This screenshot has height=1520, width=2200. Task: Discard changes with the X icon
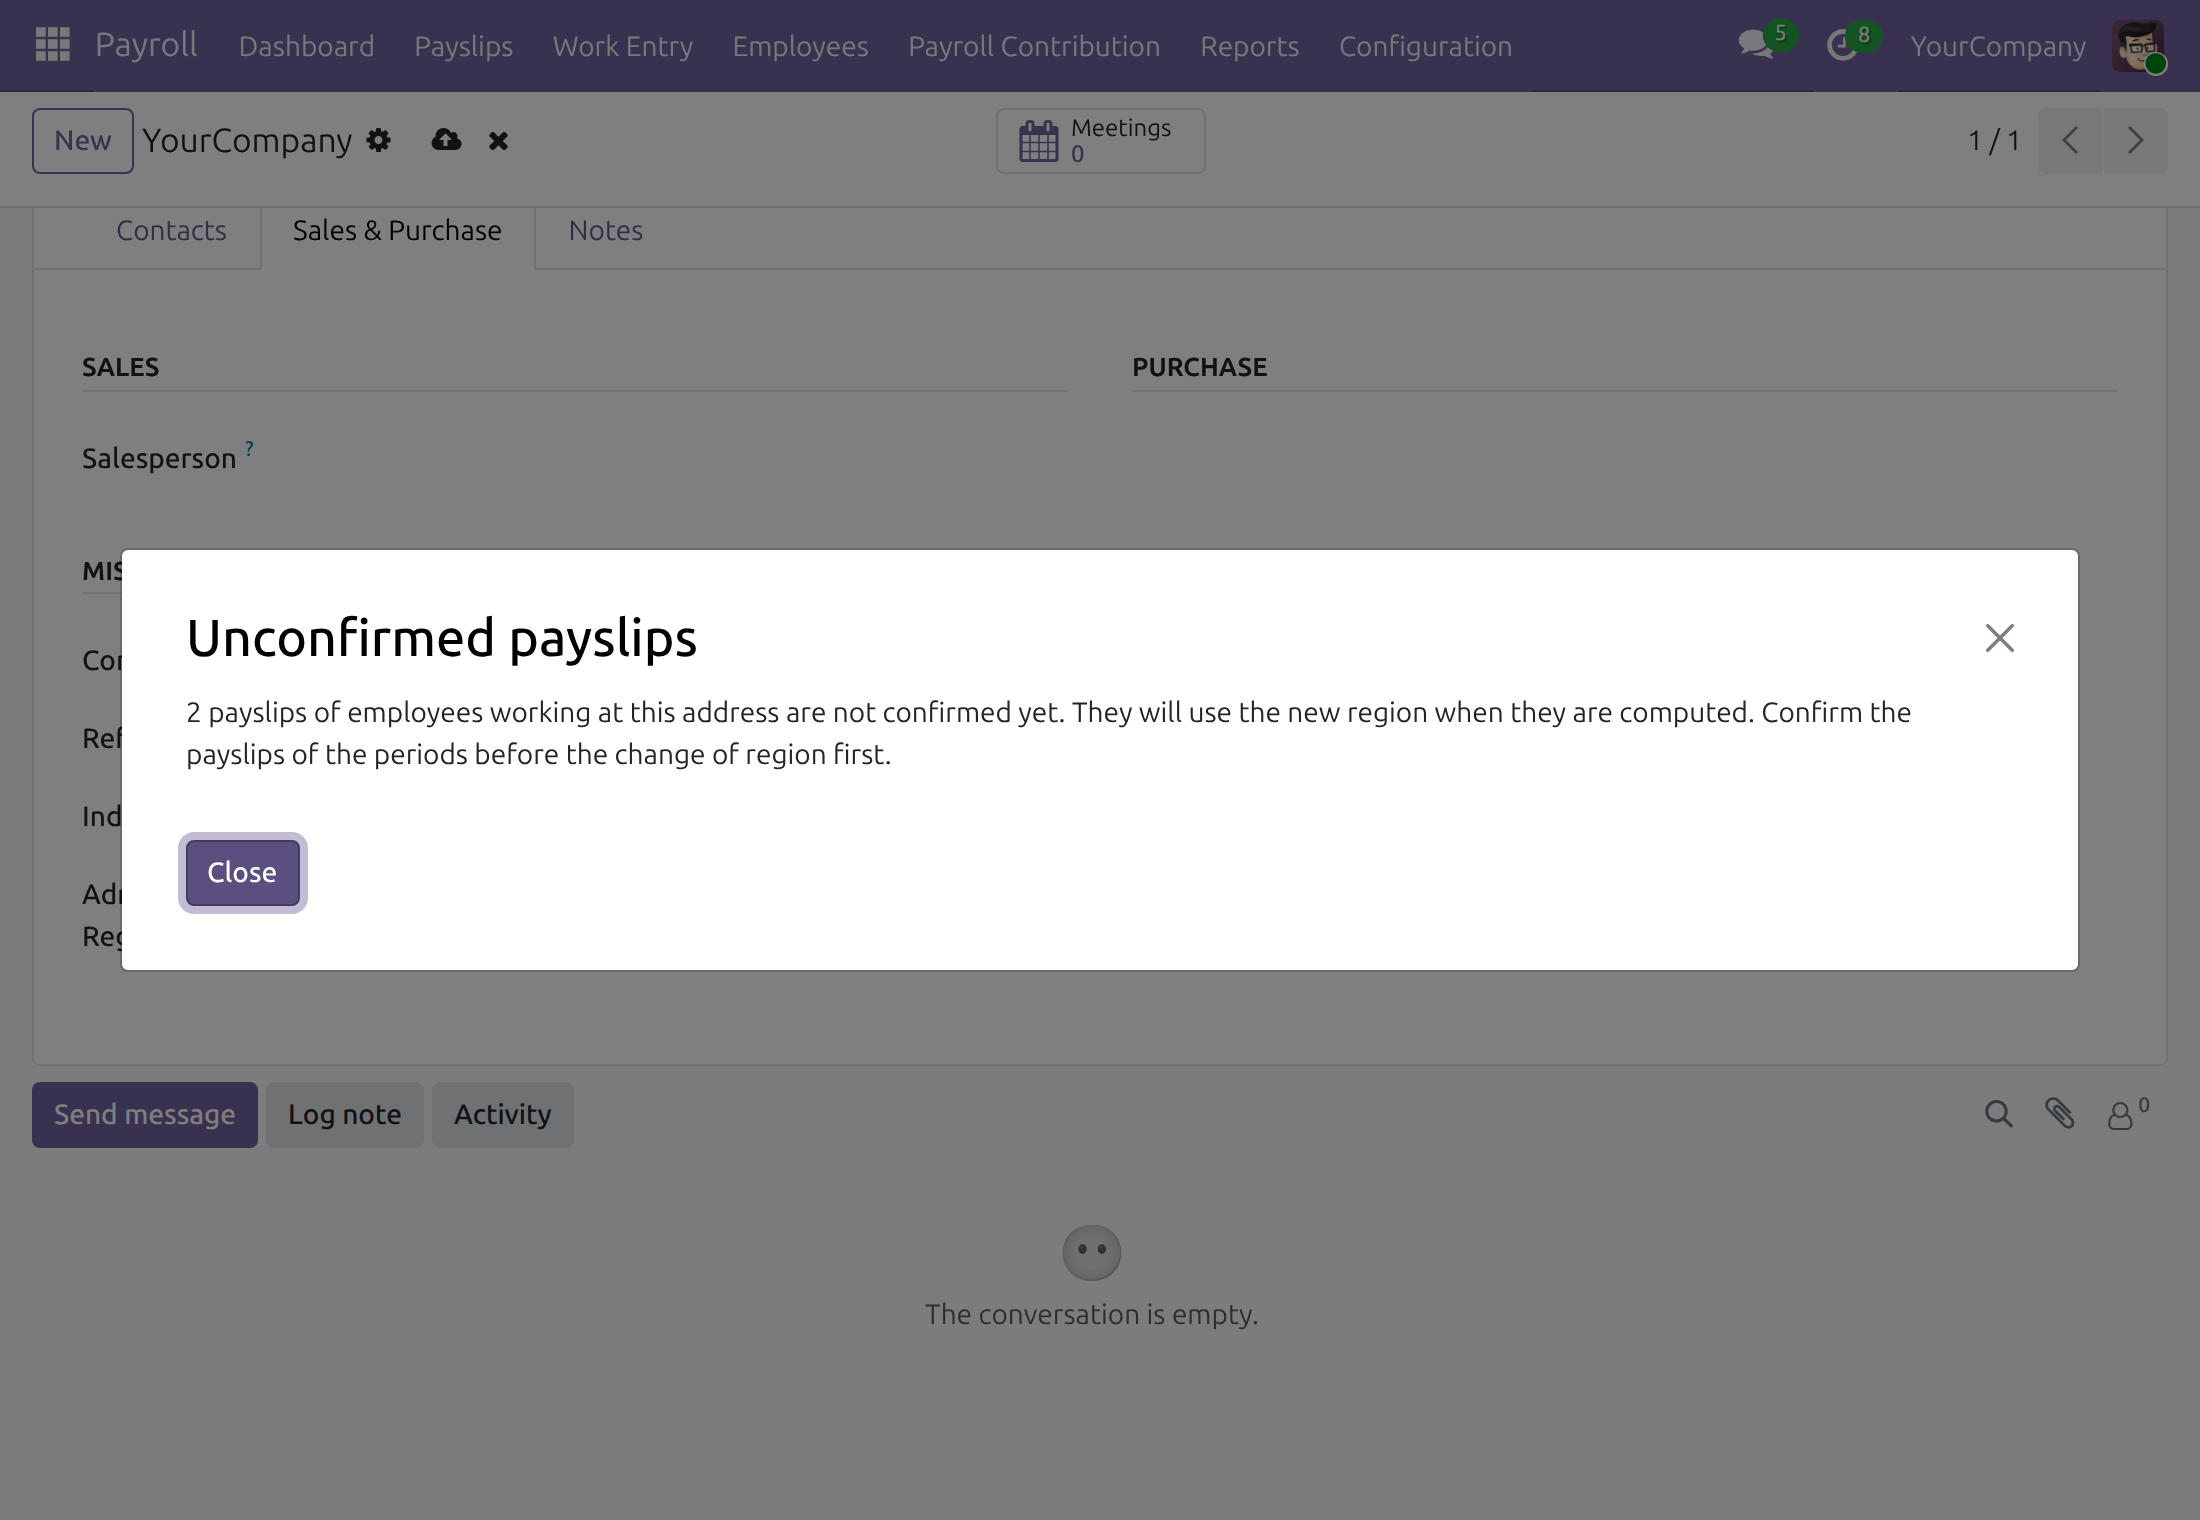point(498,141)
